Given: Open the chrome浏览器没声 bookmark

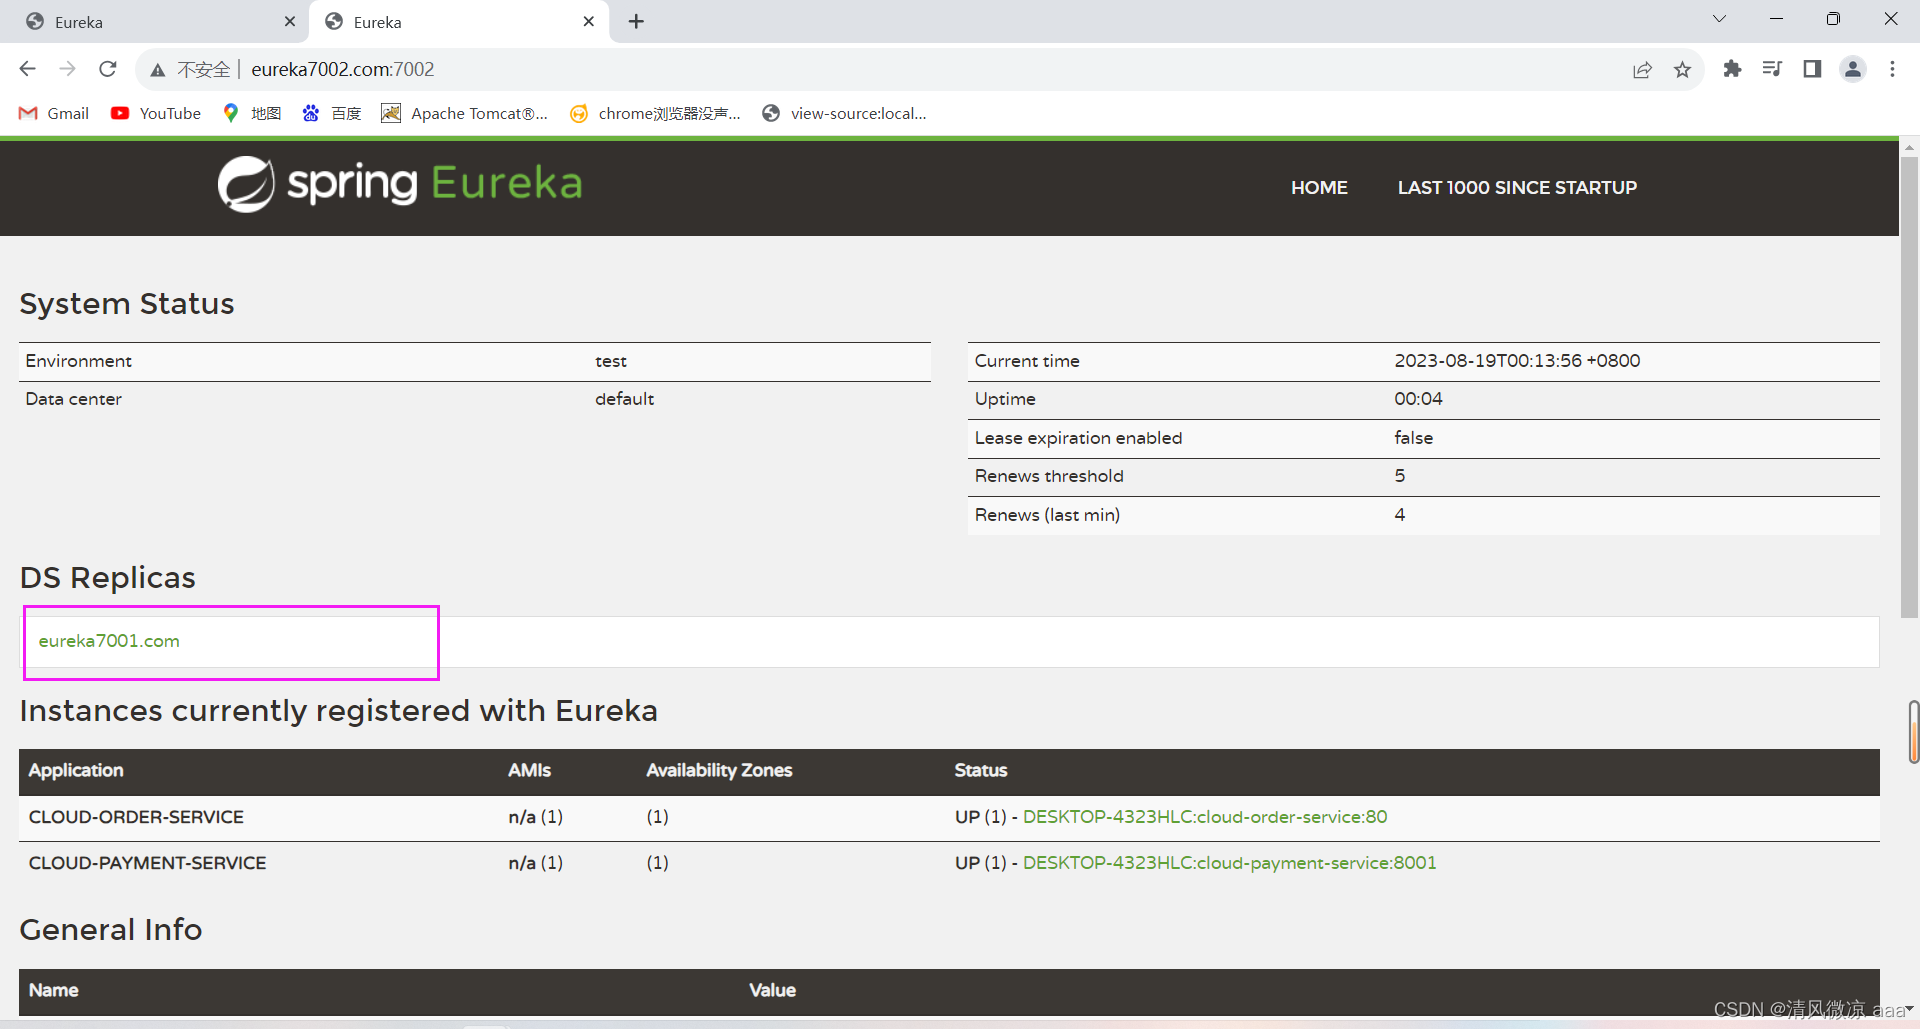Looking at the screenshot, I should click(x=655, y=113).
